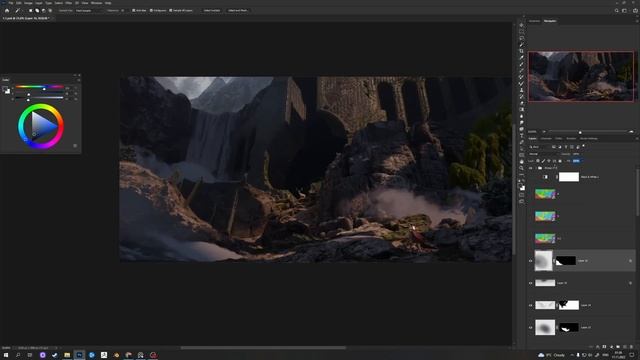Select the Gradient tool

coord(522,109)
